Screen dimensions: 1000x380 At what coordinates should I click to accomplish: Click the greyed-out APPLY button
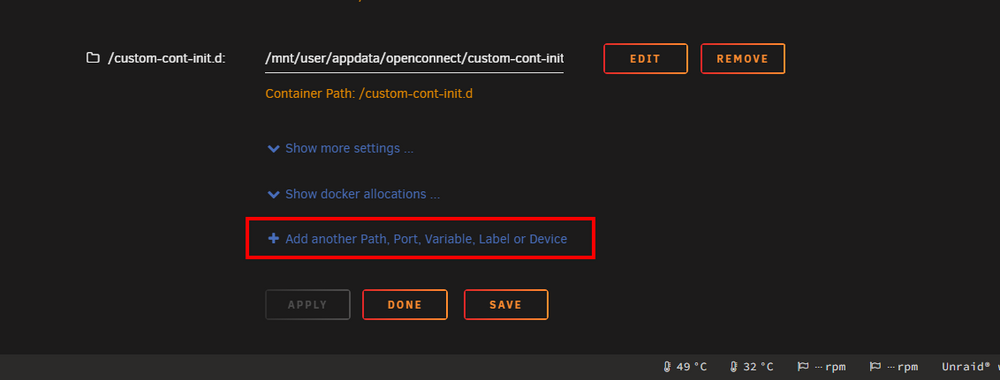point(307,305)
